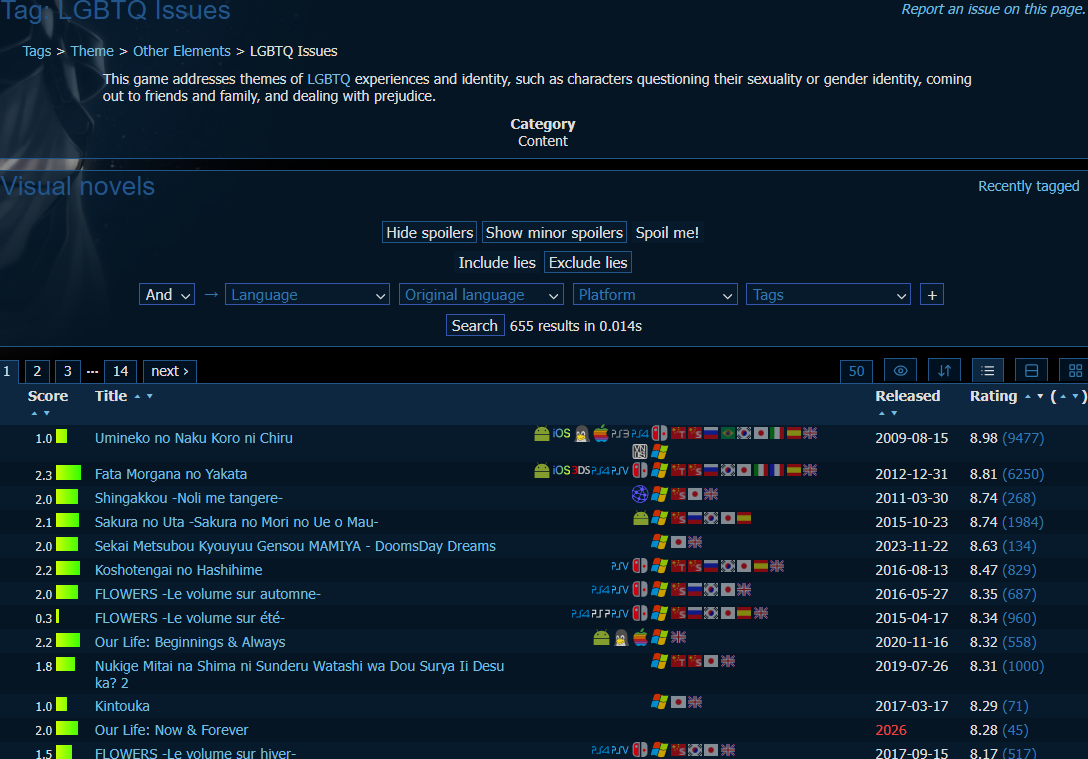1088x759 pixels.
Task: Open the sort order arrows icon
Action: coord(944,370)
